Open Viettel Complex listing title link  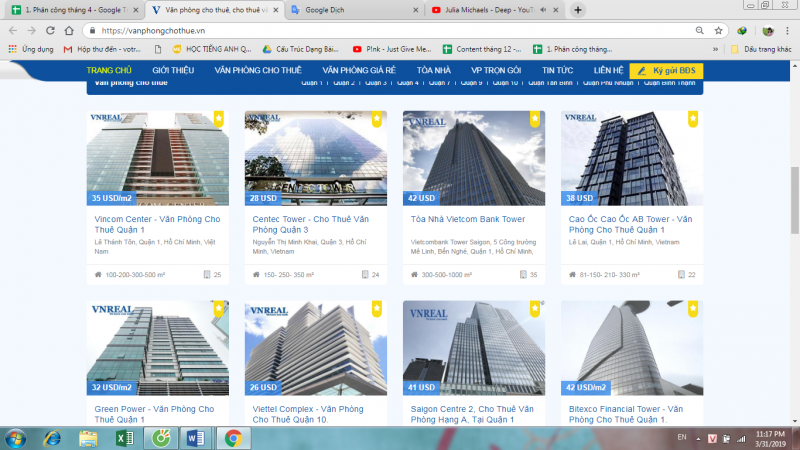tap(308, 414)
